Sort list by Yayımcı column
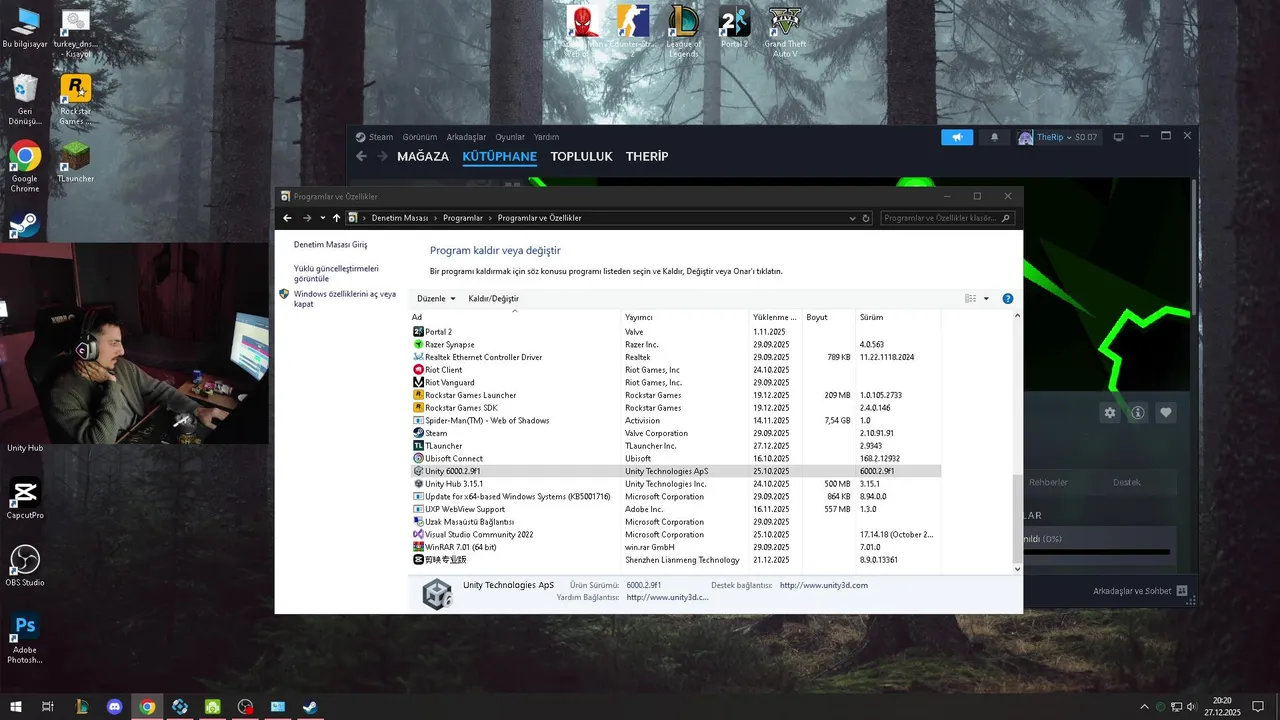The height and width of the screenshot is (720, 1280). [686, 317]
